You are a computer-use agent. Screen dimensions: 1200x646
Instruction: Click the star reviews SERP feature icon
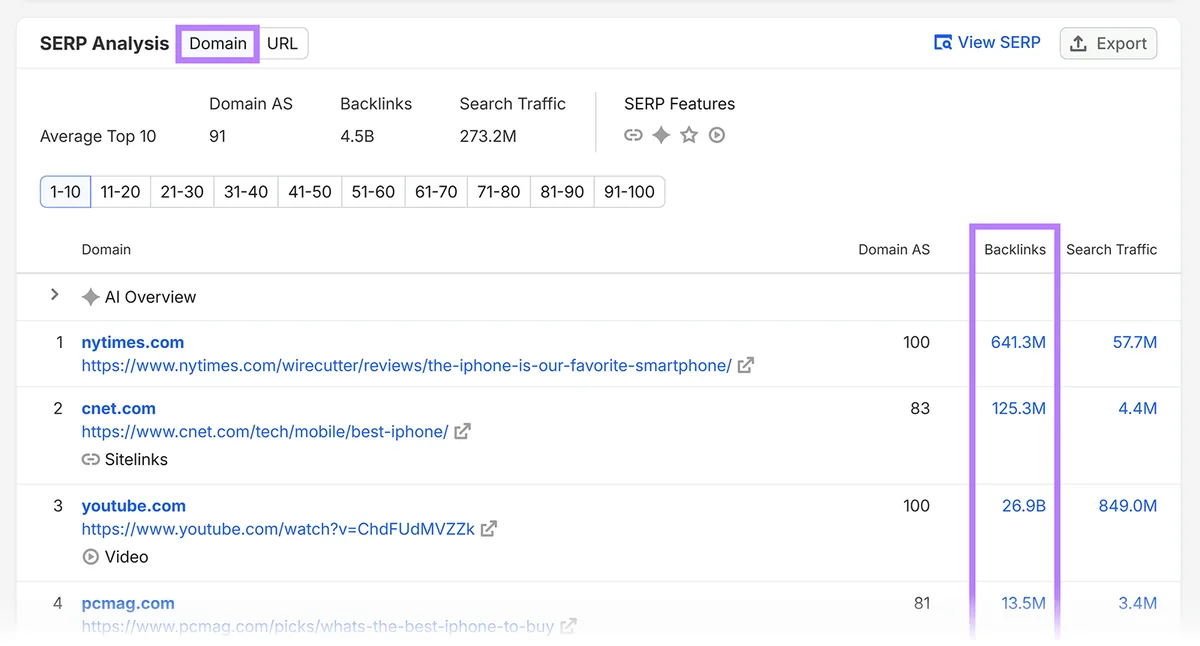pyautogui.click(x=689, y=135)
